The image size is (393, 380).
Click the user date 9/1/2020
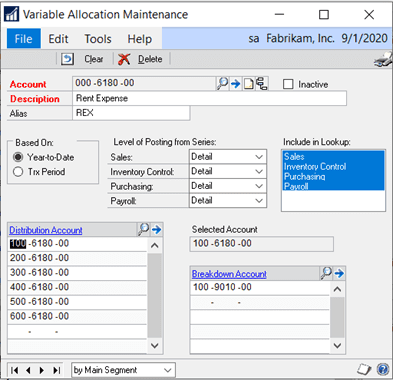click(364, 38)
